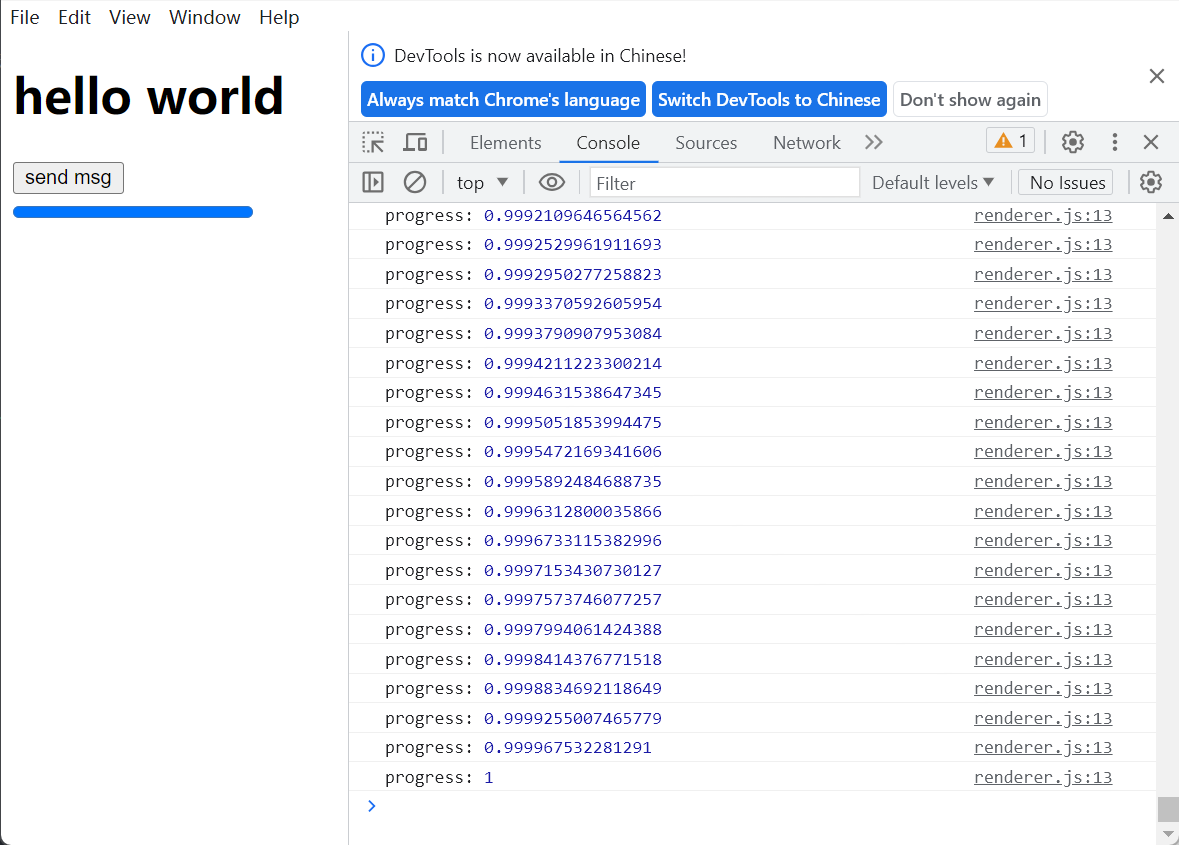Open renderer.js:13 link for progress: 1
1179x845 pixels.
click(x=1043, y=777)
